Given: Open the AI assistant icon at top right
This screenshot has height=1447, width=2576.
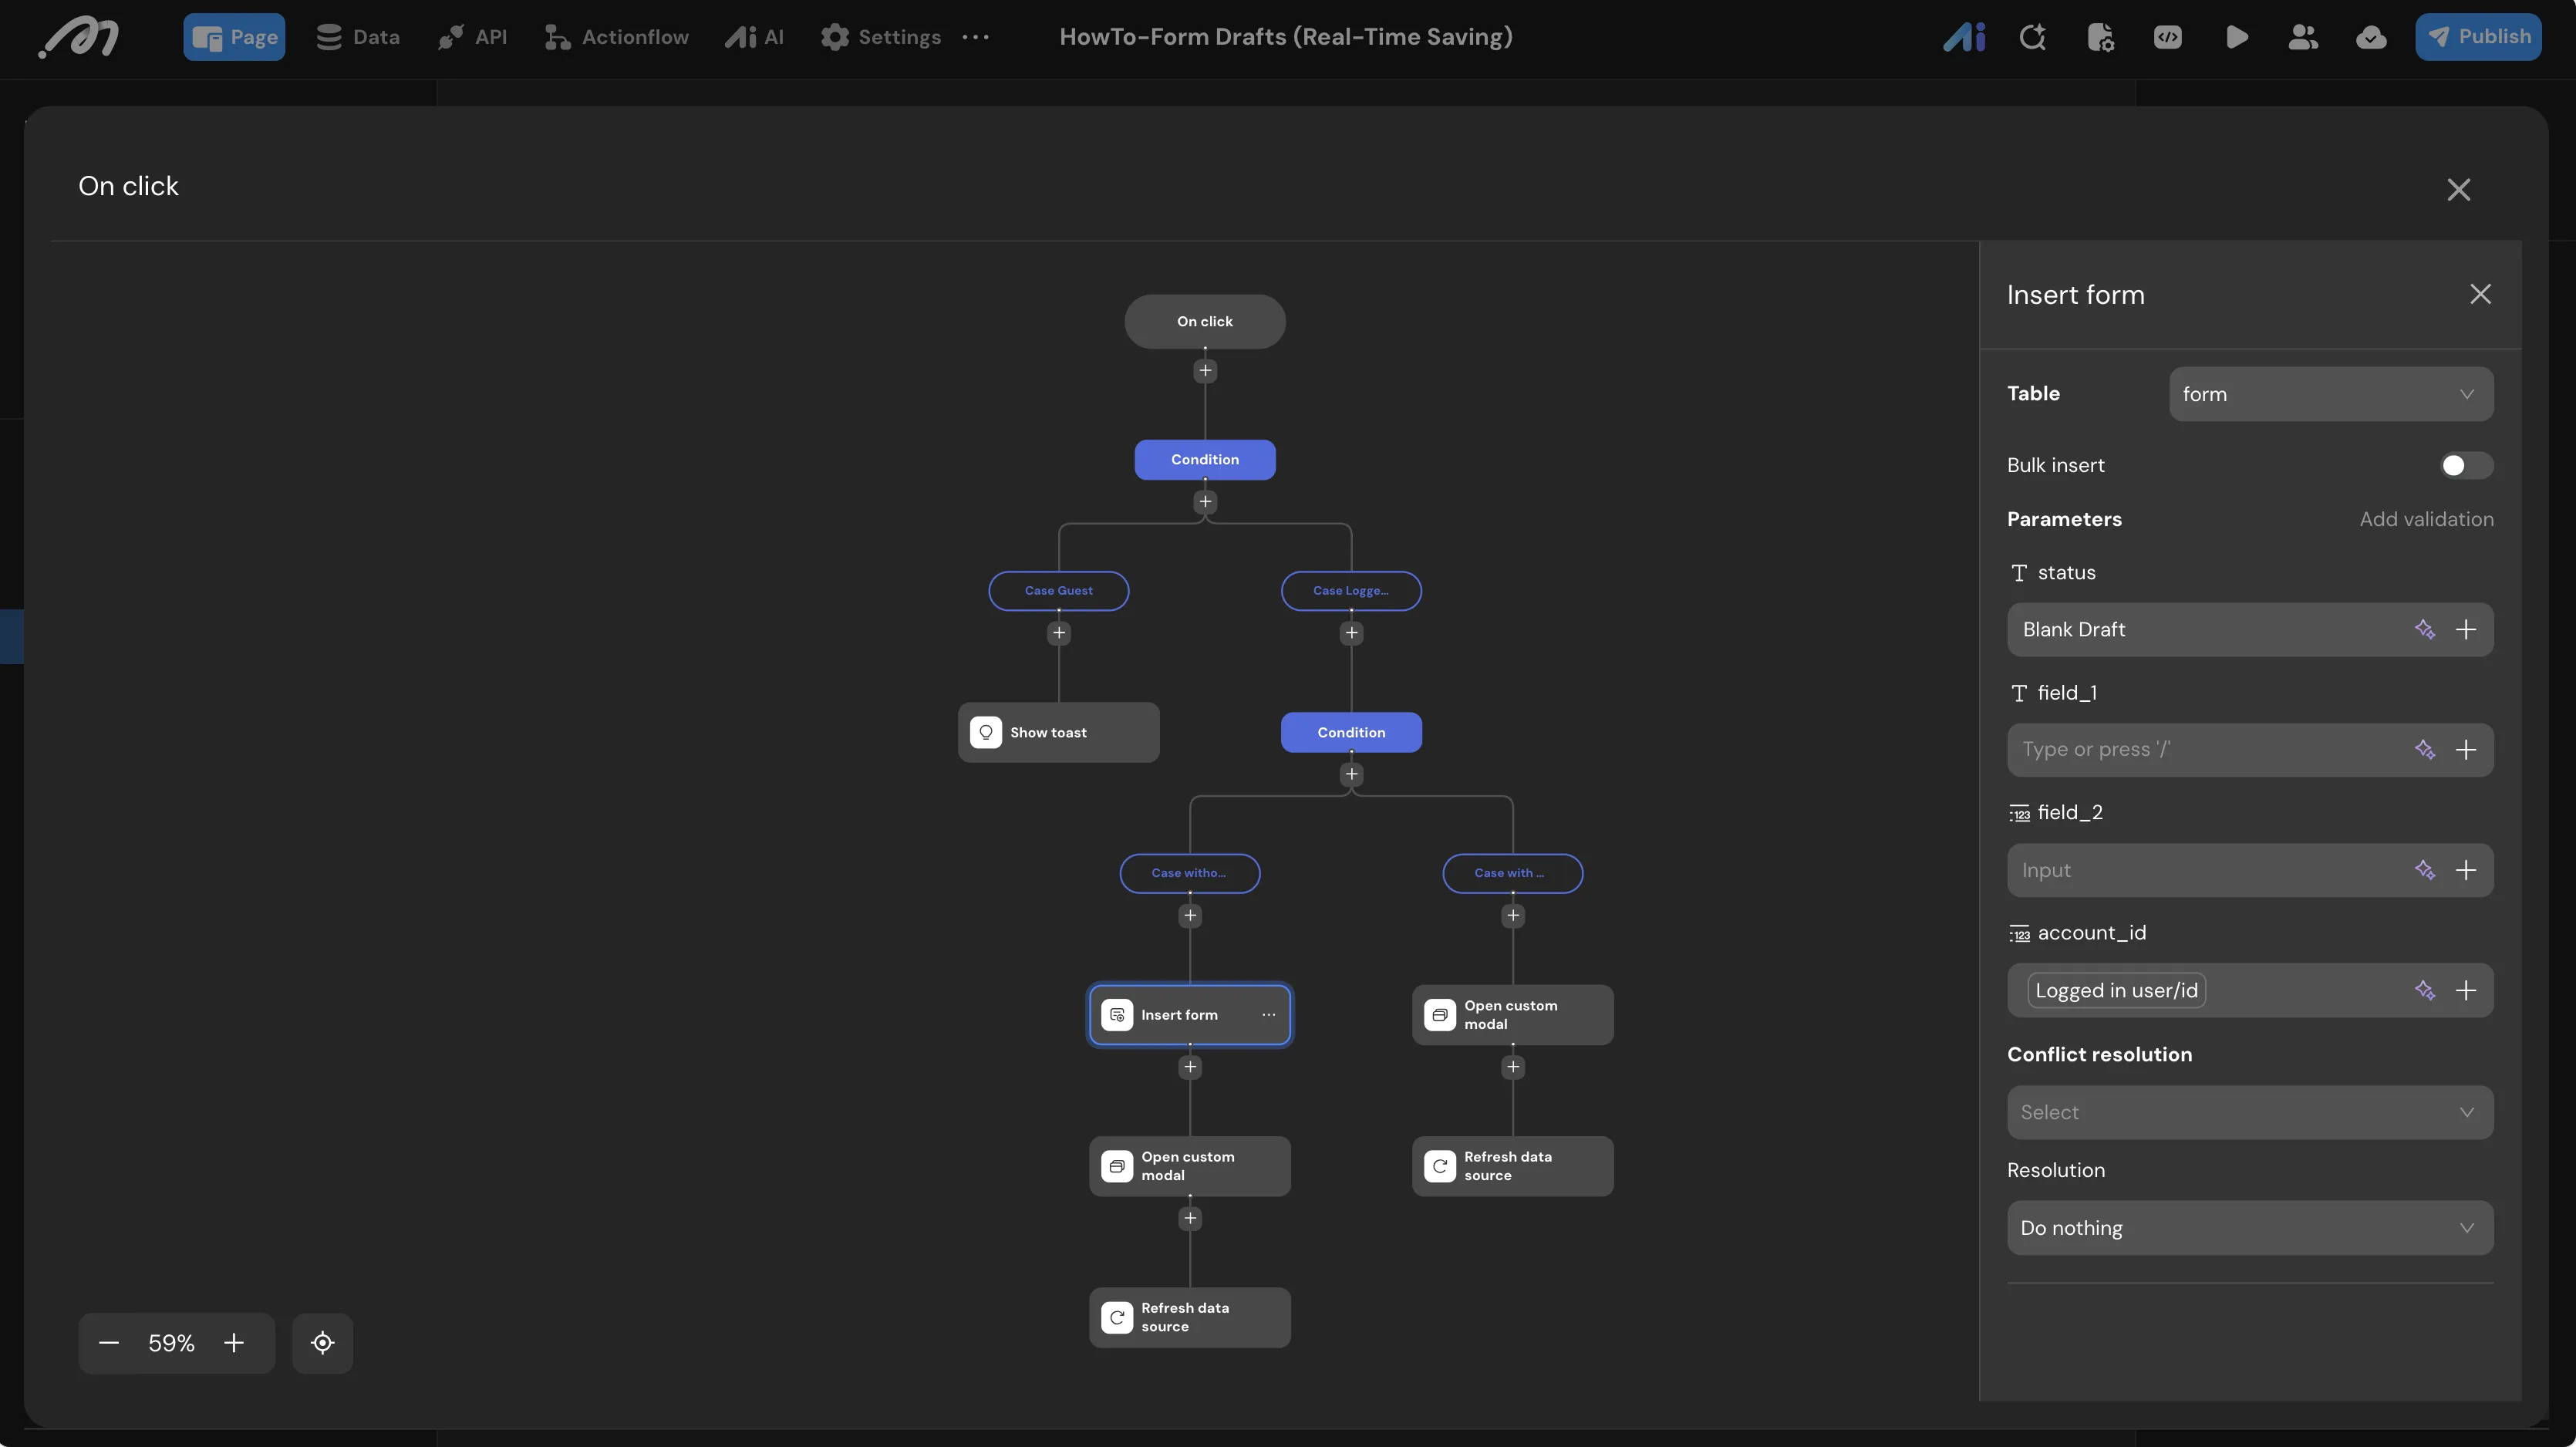Looking at the screenshot, I should [x=1964, y=37].
